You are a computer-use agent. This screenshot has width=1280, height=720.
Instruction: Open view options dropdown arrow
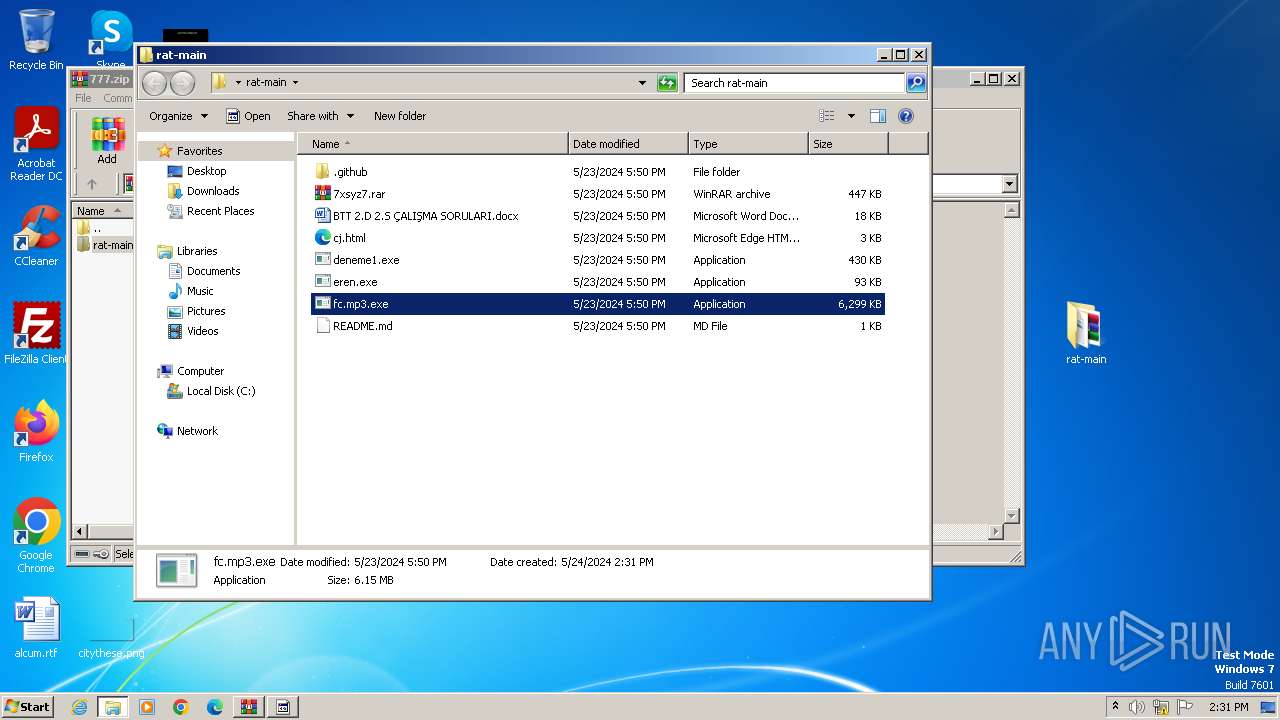click(x=851, y=116)
